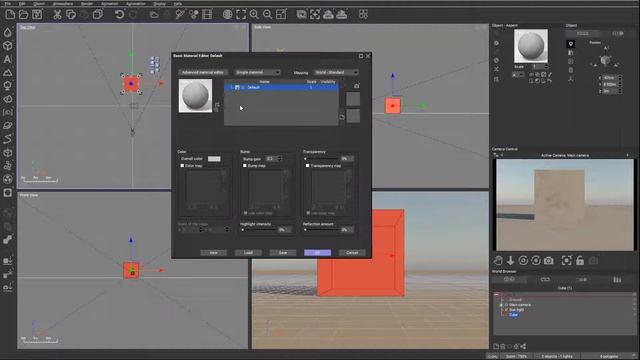This screenshot has width=640, height=360.
Task: Click the Reflection amount slider
Action: pyautogui.click(x=321, y=230)
